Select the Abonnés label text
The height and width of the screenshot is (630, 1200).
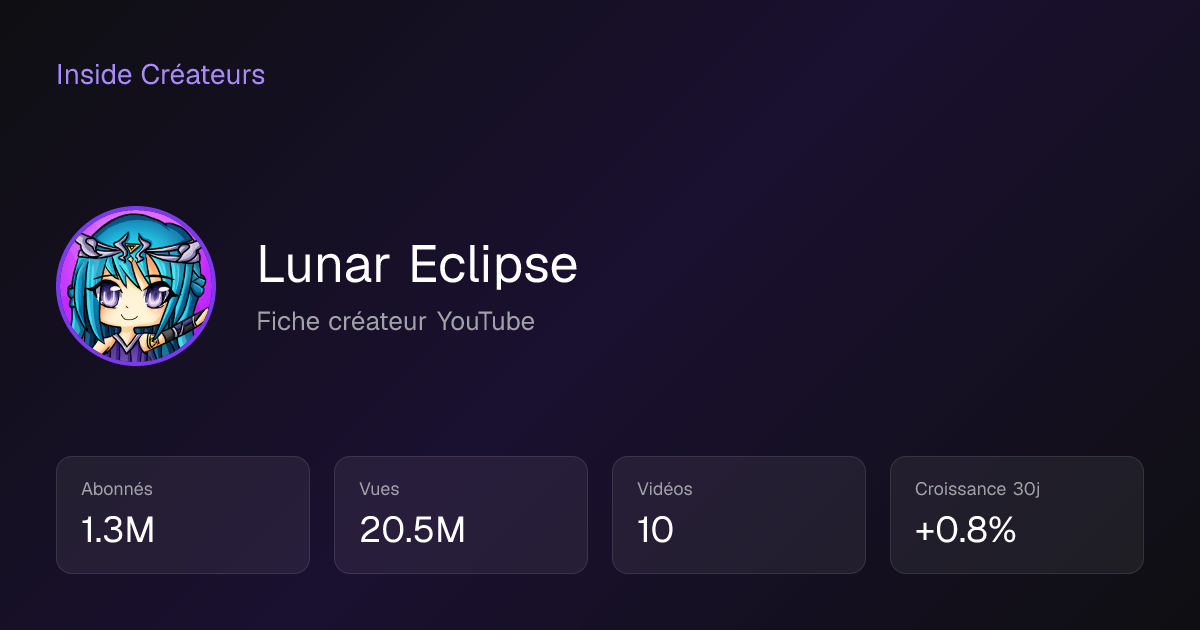click(117, 489)
